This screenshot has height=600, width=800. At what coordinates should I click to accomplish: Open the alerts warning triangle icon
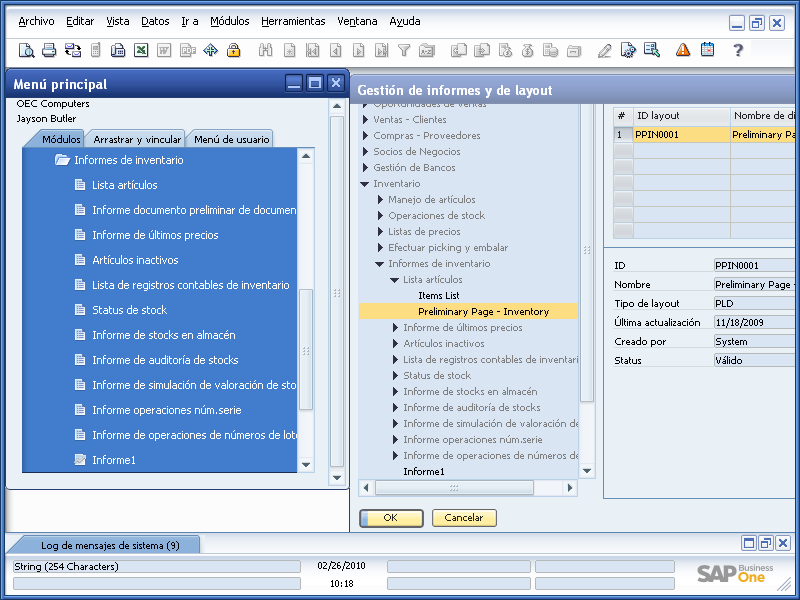[x=682, y=49]
